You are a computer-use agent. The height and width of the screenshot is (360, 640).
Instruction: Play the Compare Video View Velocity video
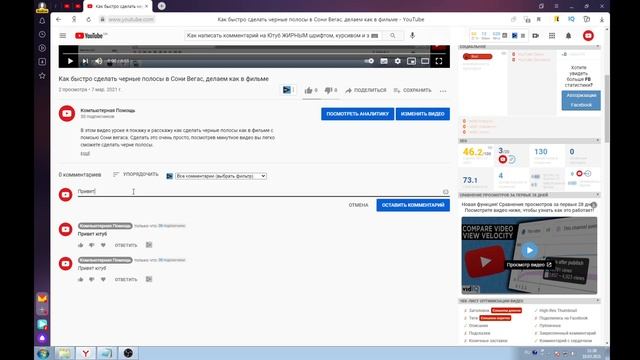pyautogui.click(x=529, y=250)
